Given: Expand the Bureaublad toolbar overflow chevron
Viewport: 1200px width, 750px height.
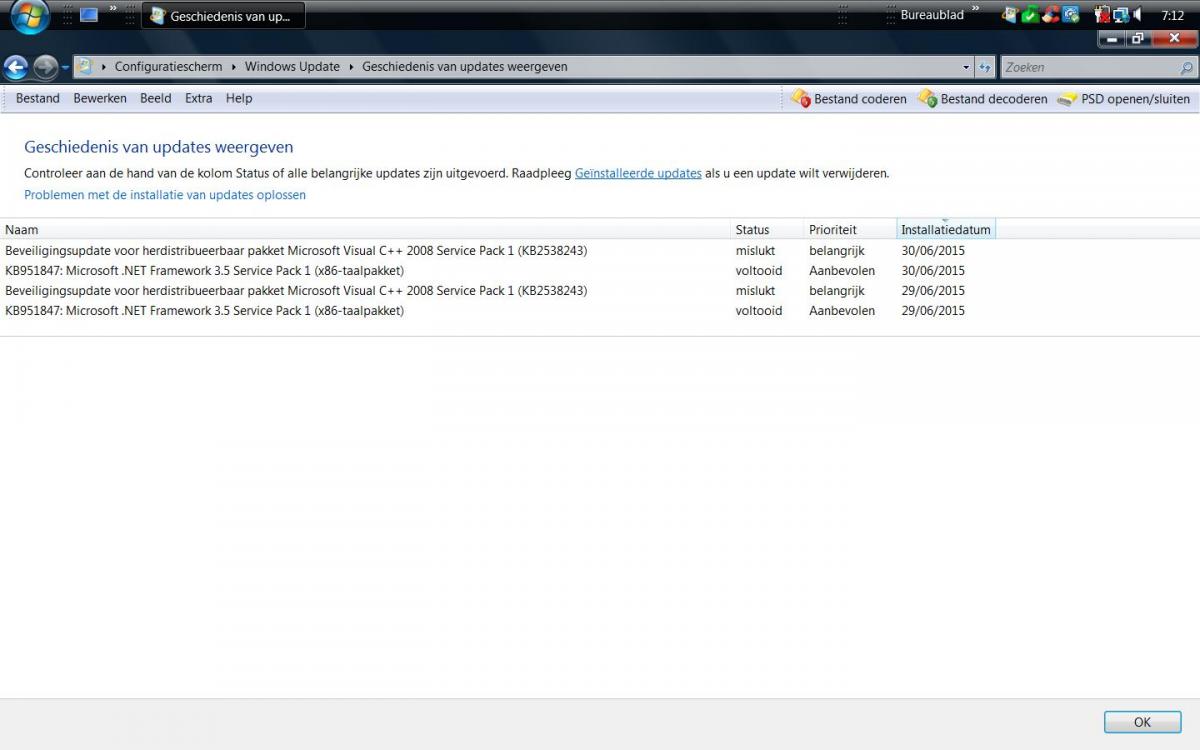Looking at the screenshot, I should coord(975,10).
